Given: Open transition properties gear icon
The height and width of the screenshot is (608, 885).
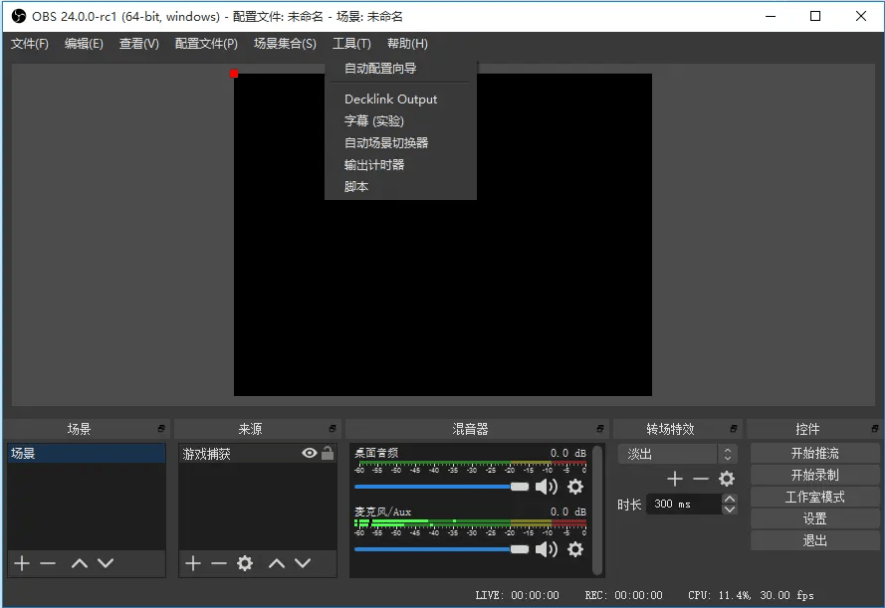Looking at the screenshot, I should point(727,479).
